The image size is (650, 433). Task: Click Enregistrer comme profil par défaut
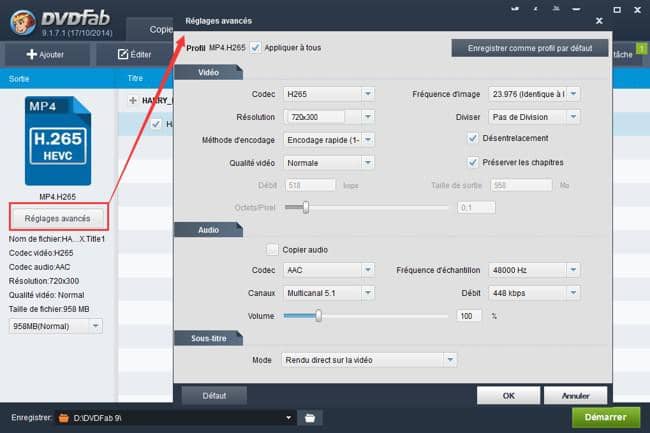(x=530, y=48)
